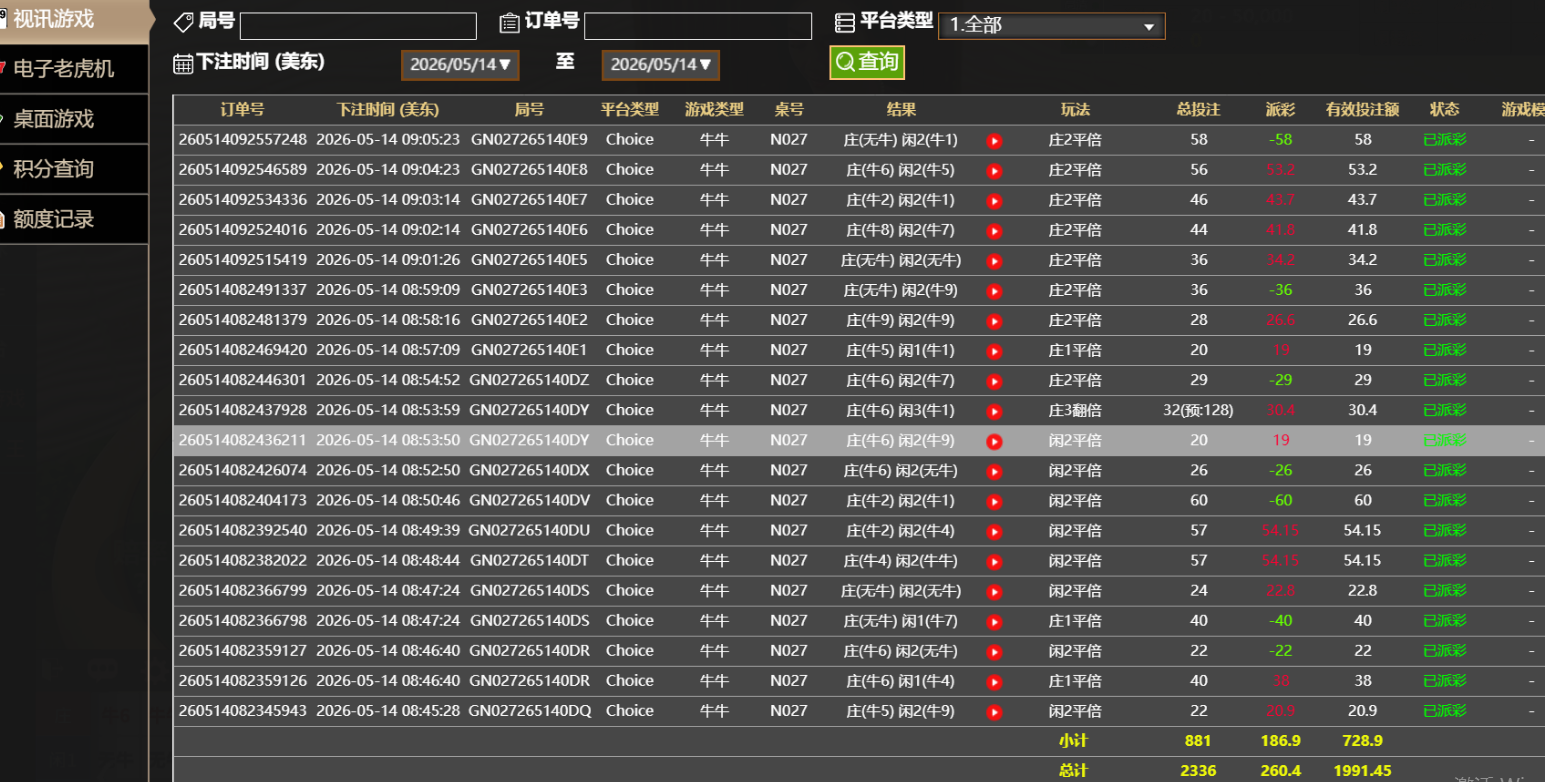Open the 电子老虎机 menu item
Screen dimensions: 1545x782
(72, 69)
